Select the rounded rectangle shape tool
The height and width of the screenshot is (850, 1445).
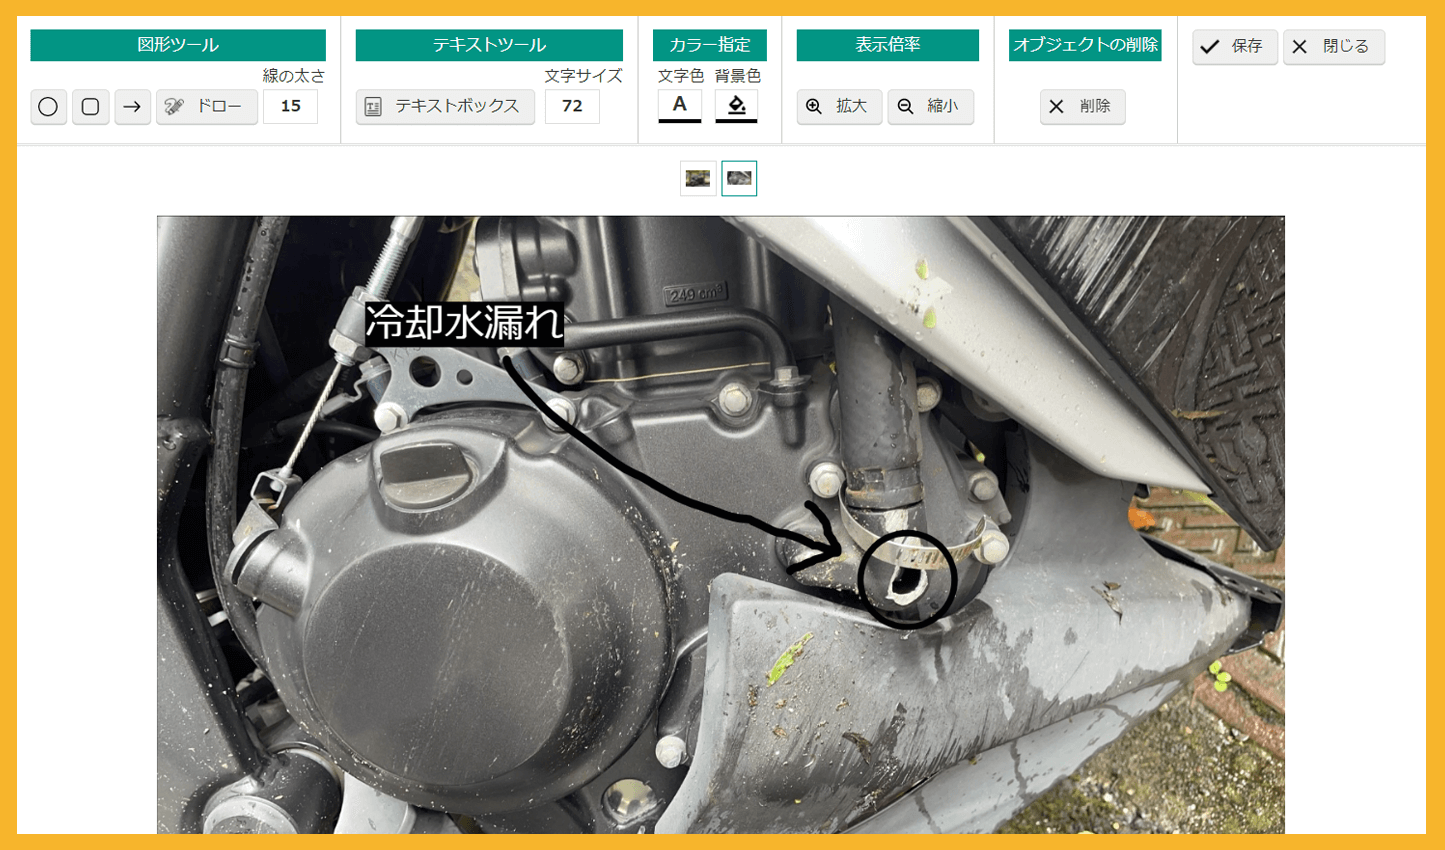[x=90, y=106]
